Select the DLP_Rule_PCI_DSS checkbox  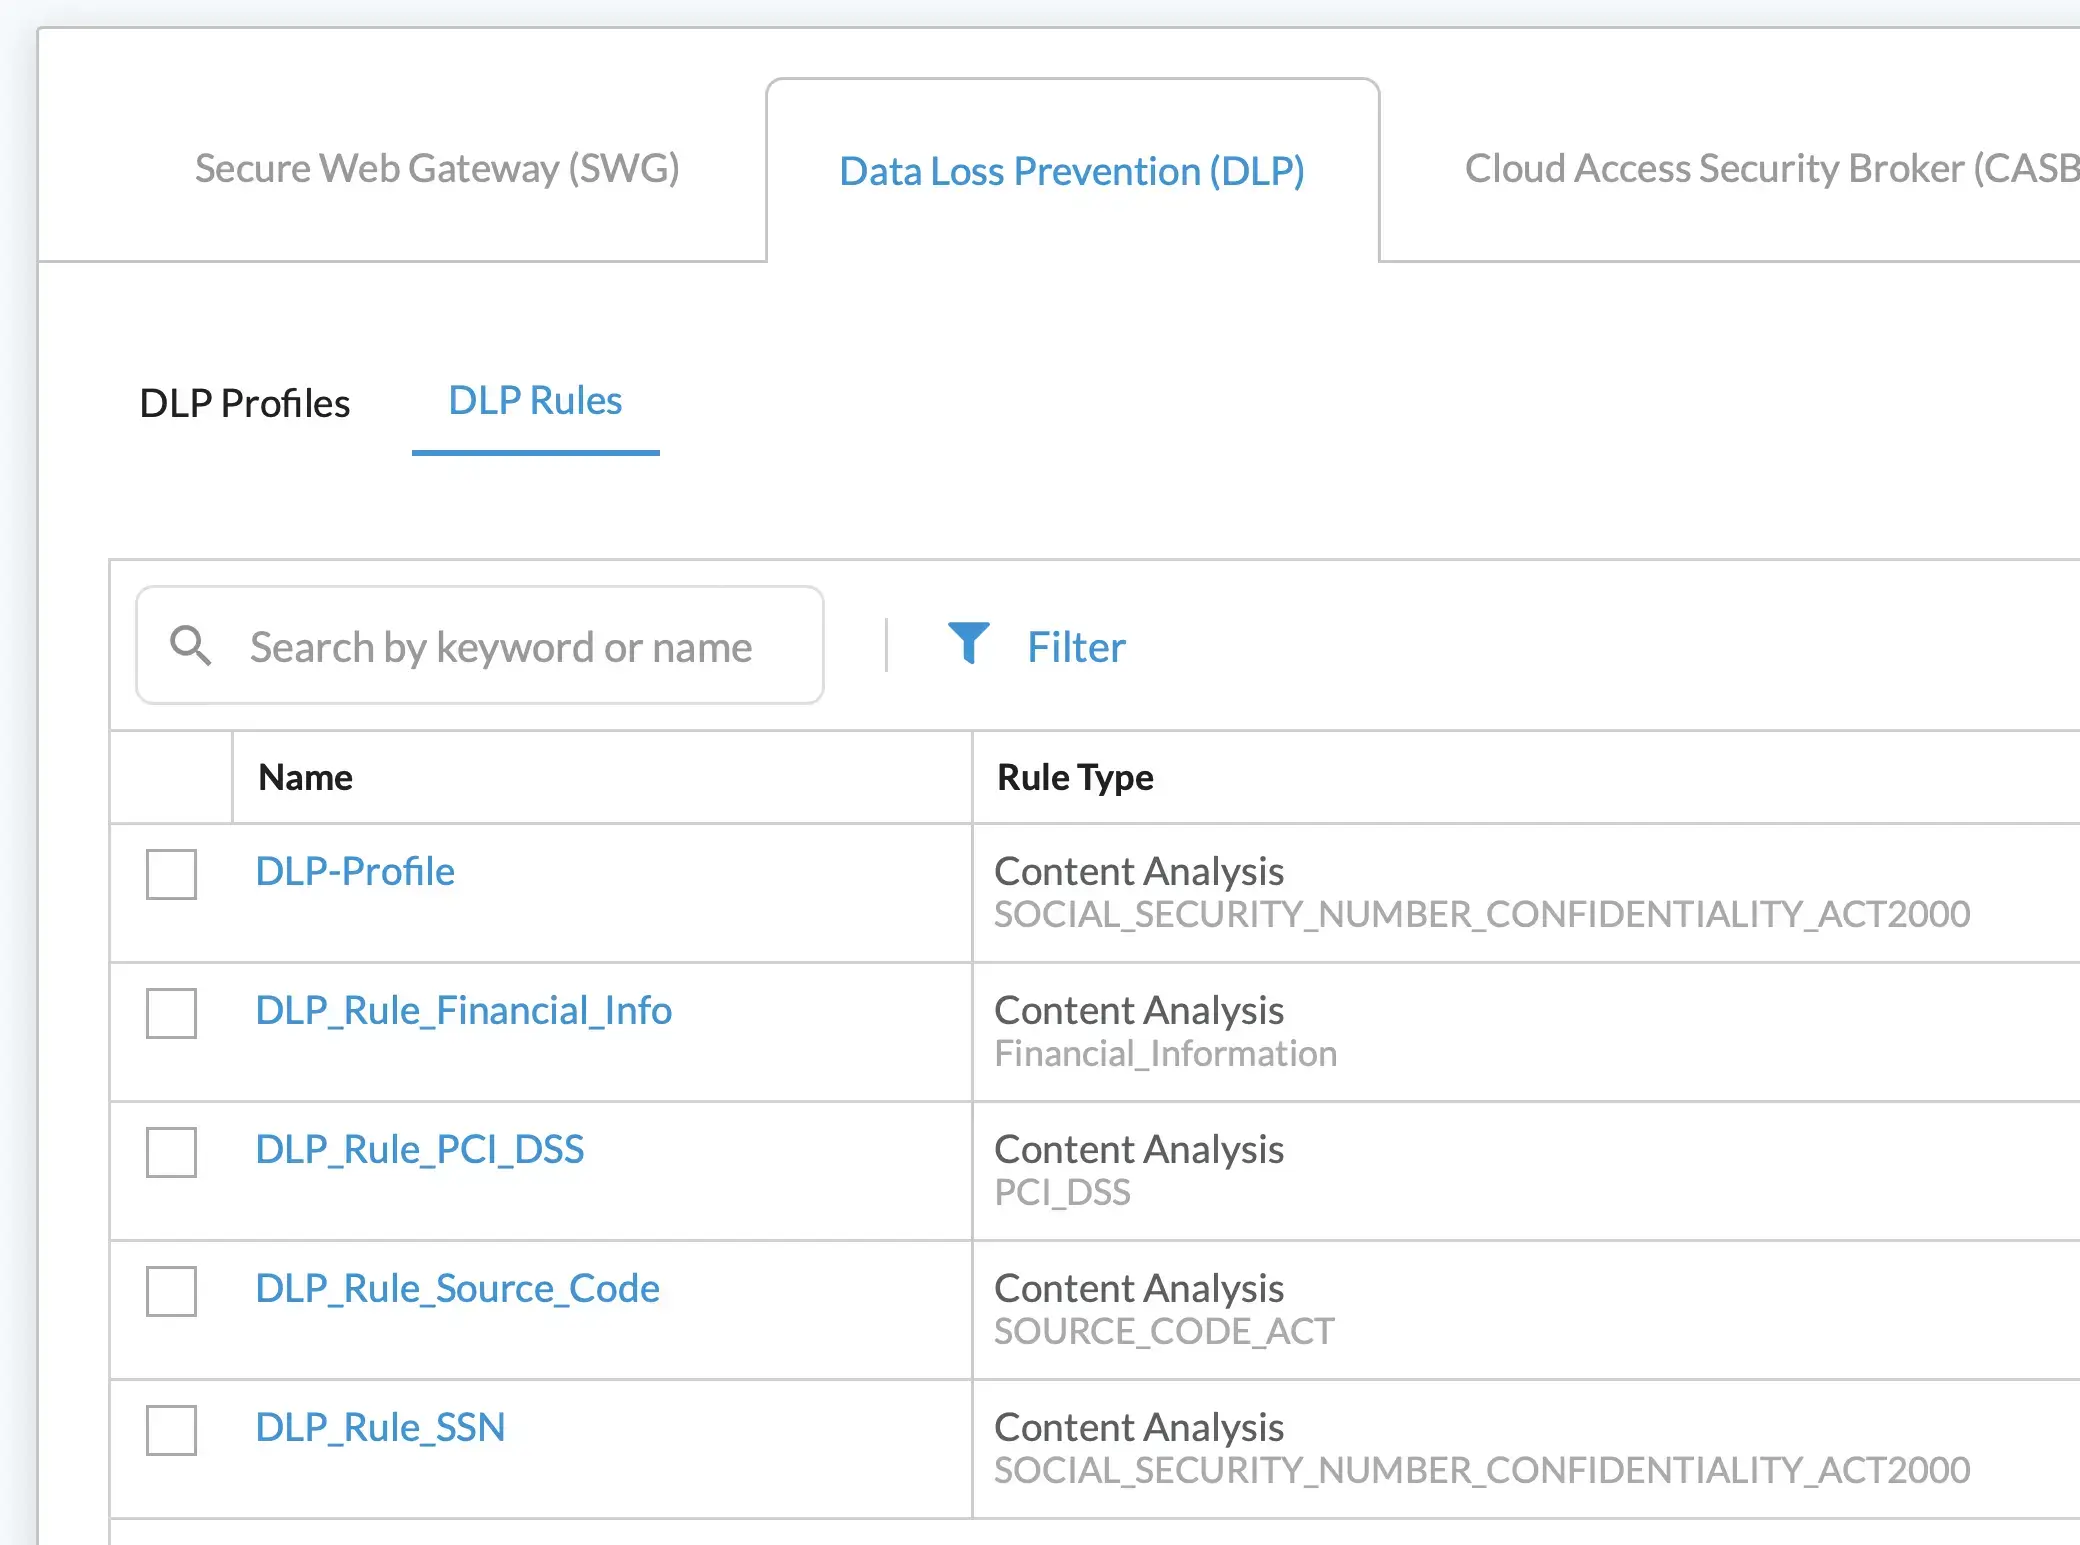pos(171,1152)
